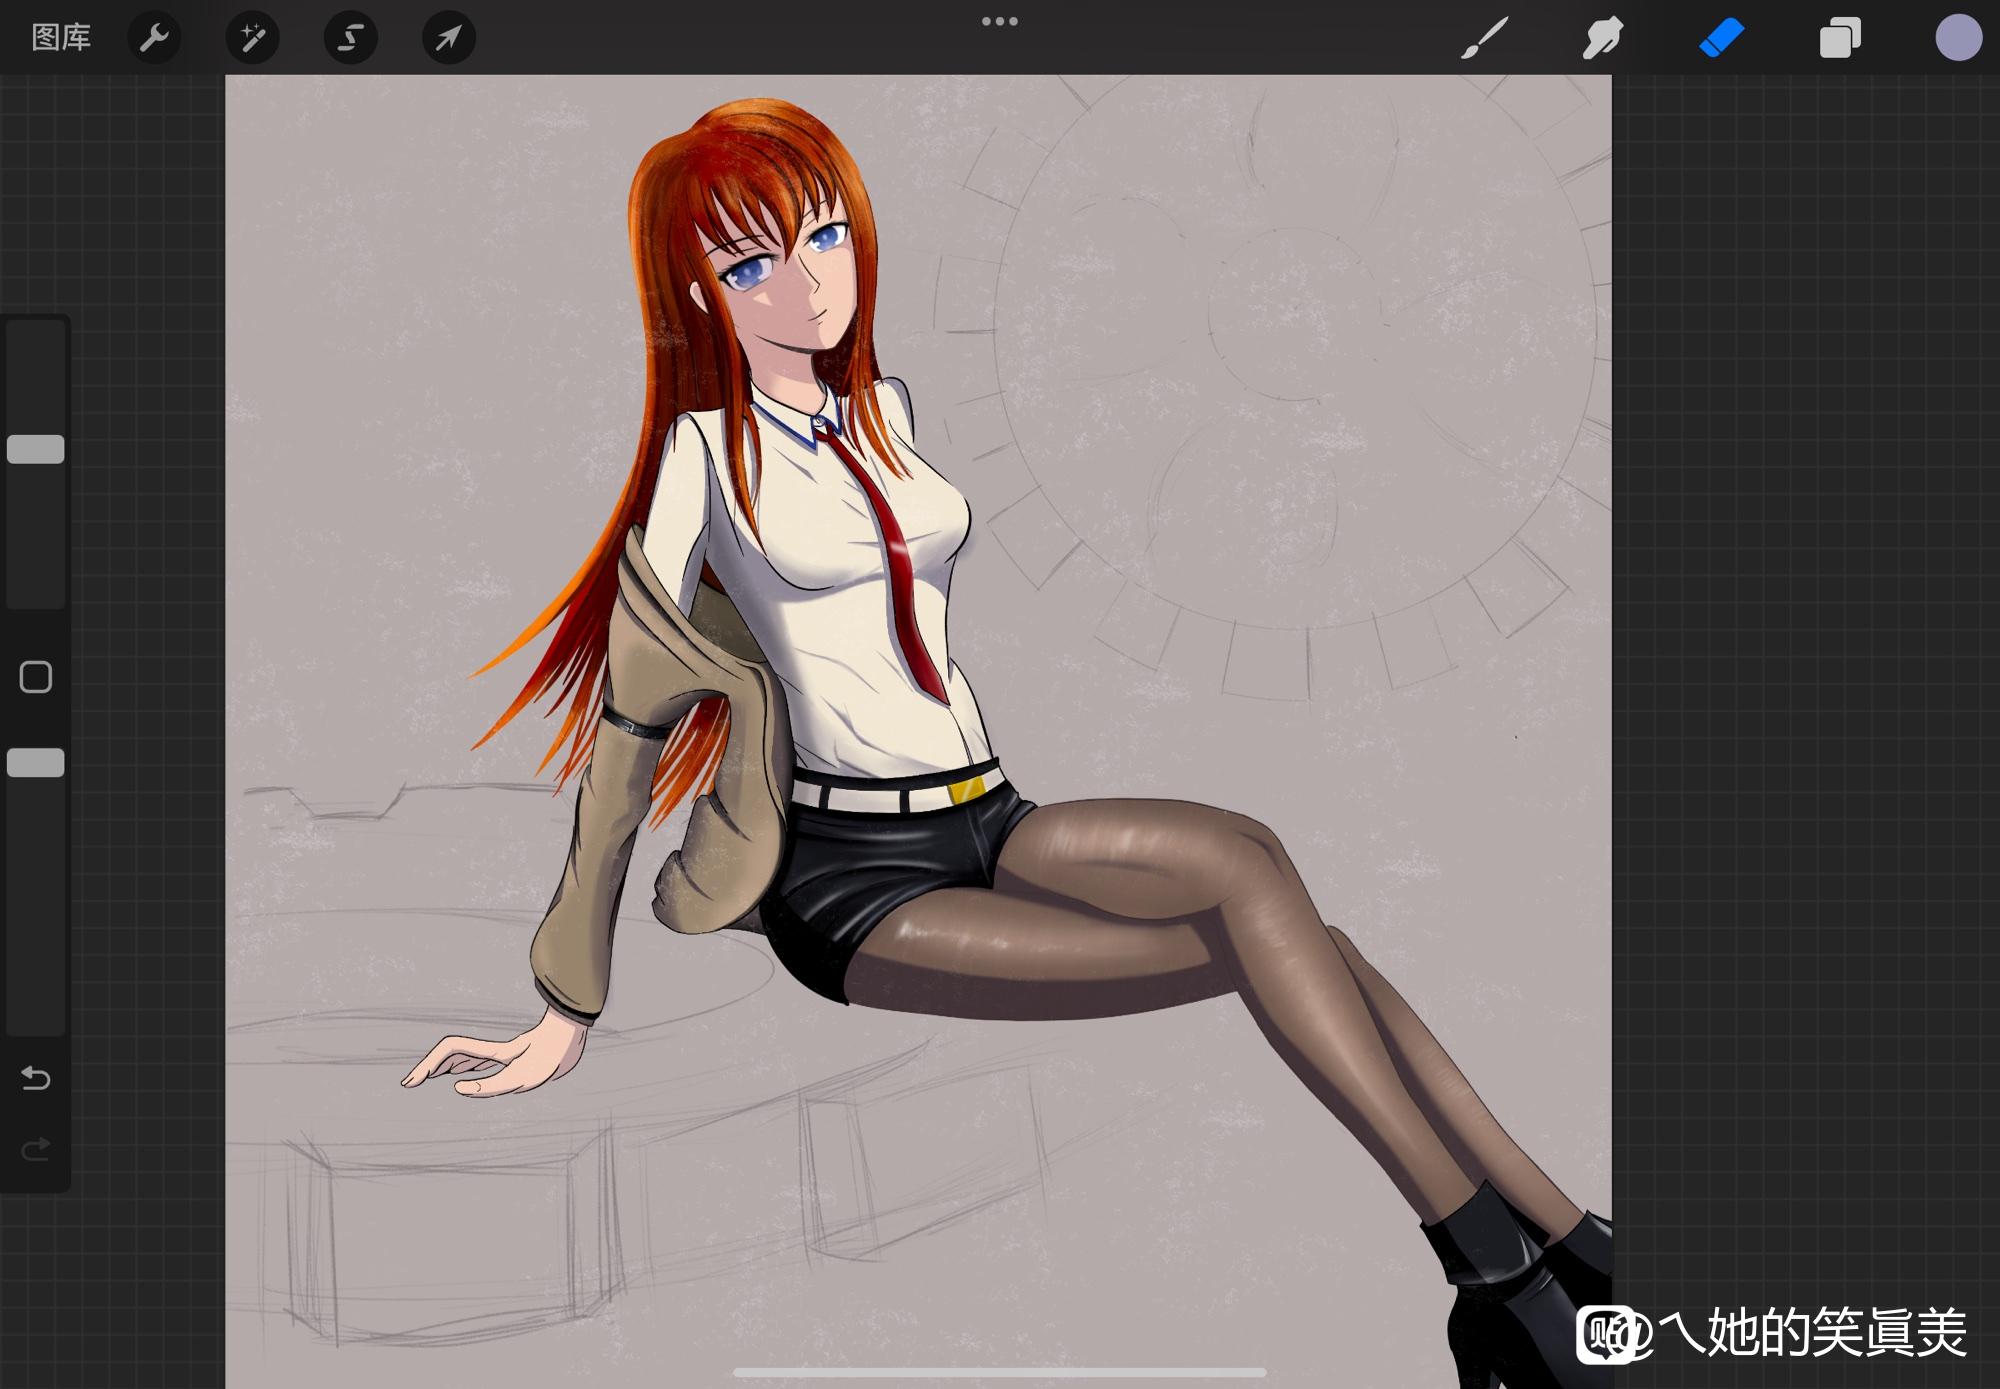Open the three-dot multitasking menu
Image resolution: width=2000 pixels, height=1389 pixels.
pyautogui.click(x=1000, y=21)
